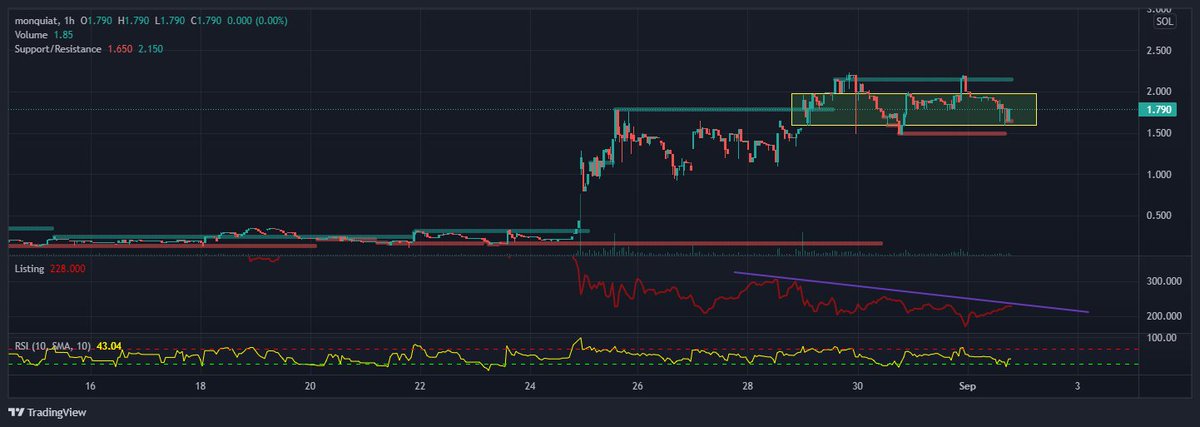The height and width of the screenshot is (427, 1200).
Task: Click the Sep label on time axis
Action: pyautogui.click(x=967, y=385)
